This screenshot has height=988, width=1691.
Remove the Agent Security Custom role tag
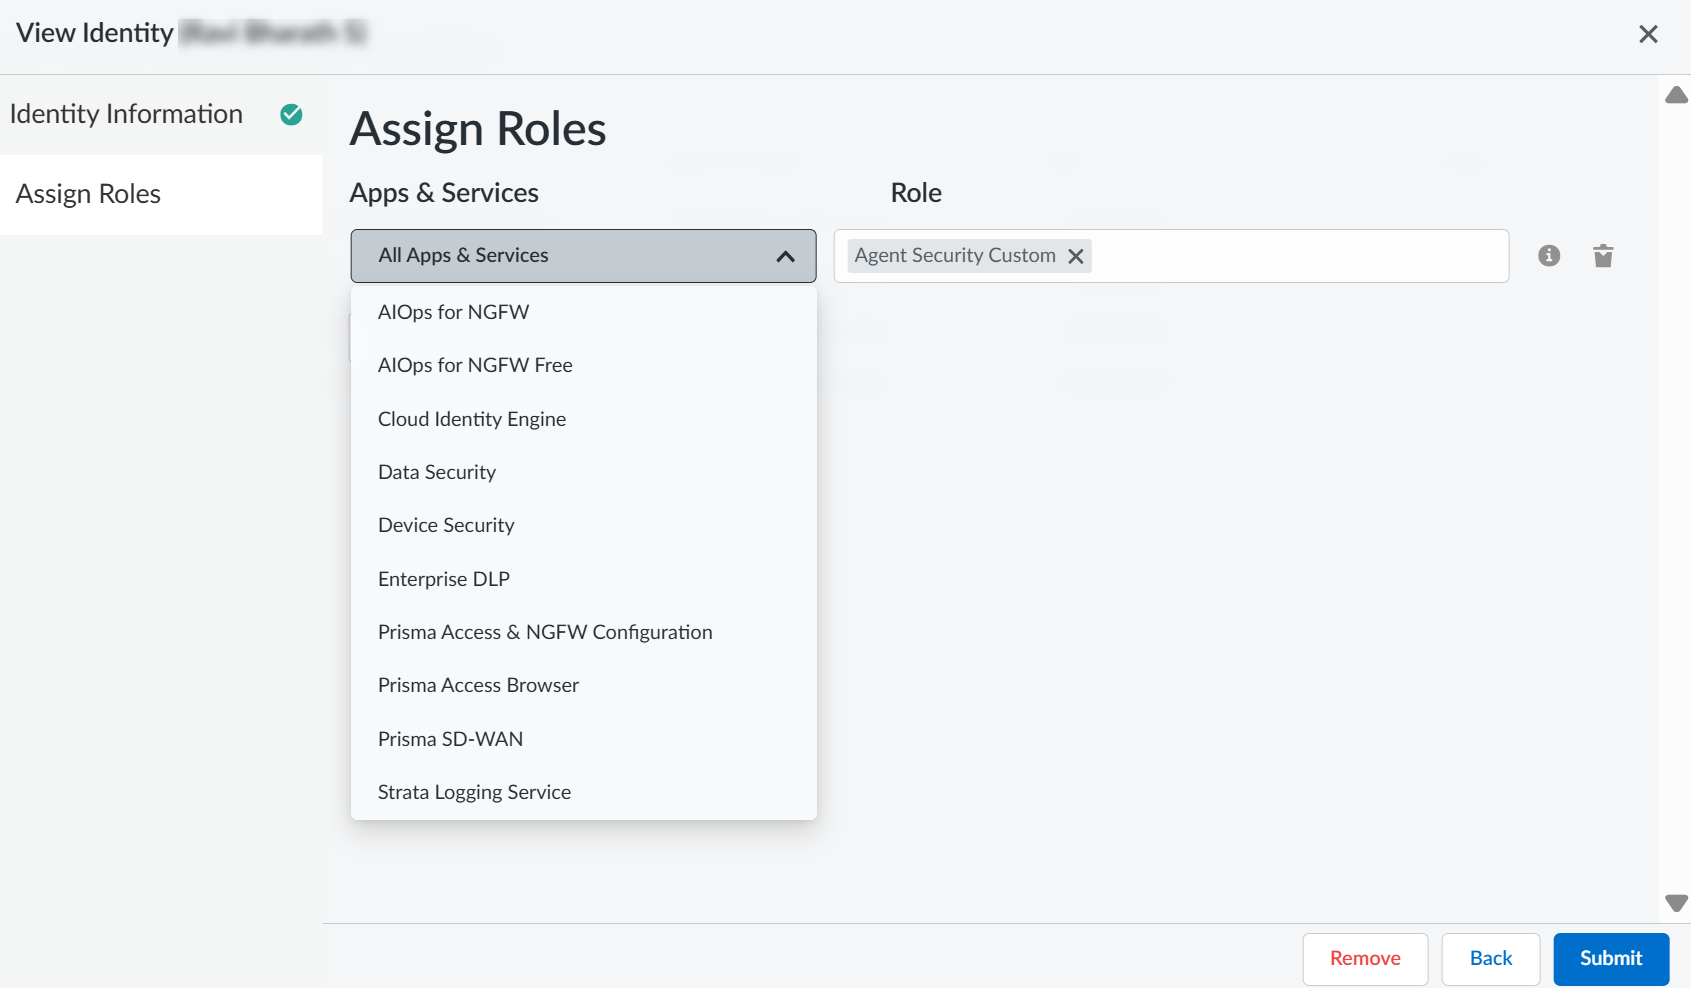coord(1076,256)
